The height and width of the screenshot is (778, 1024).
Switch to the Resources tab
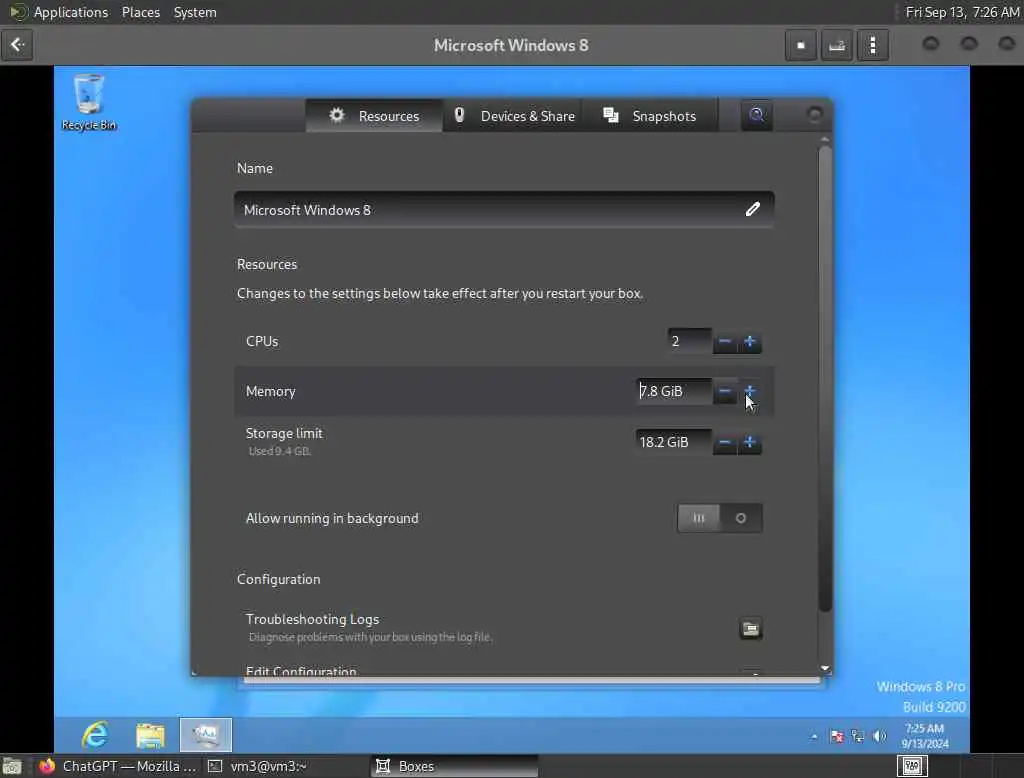[x=374, y=116]
